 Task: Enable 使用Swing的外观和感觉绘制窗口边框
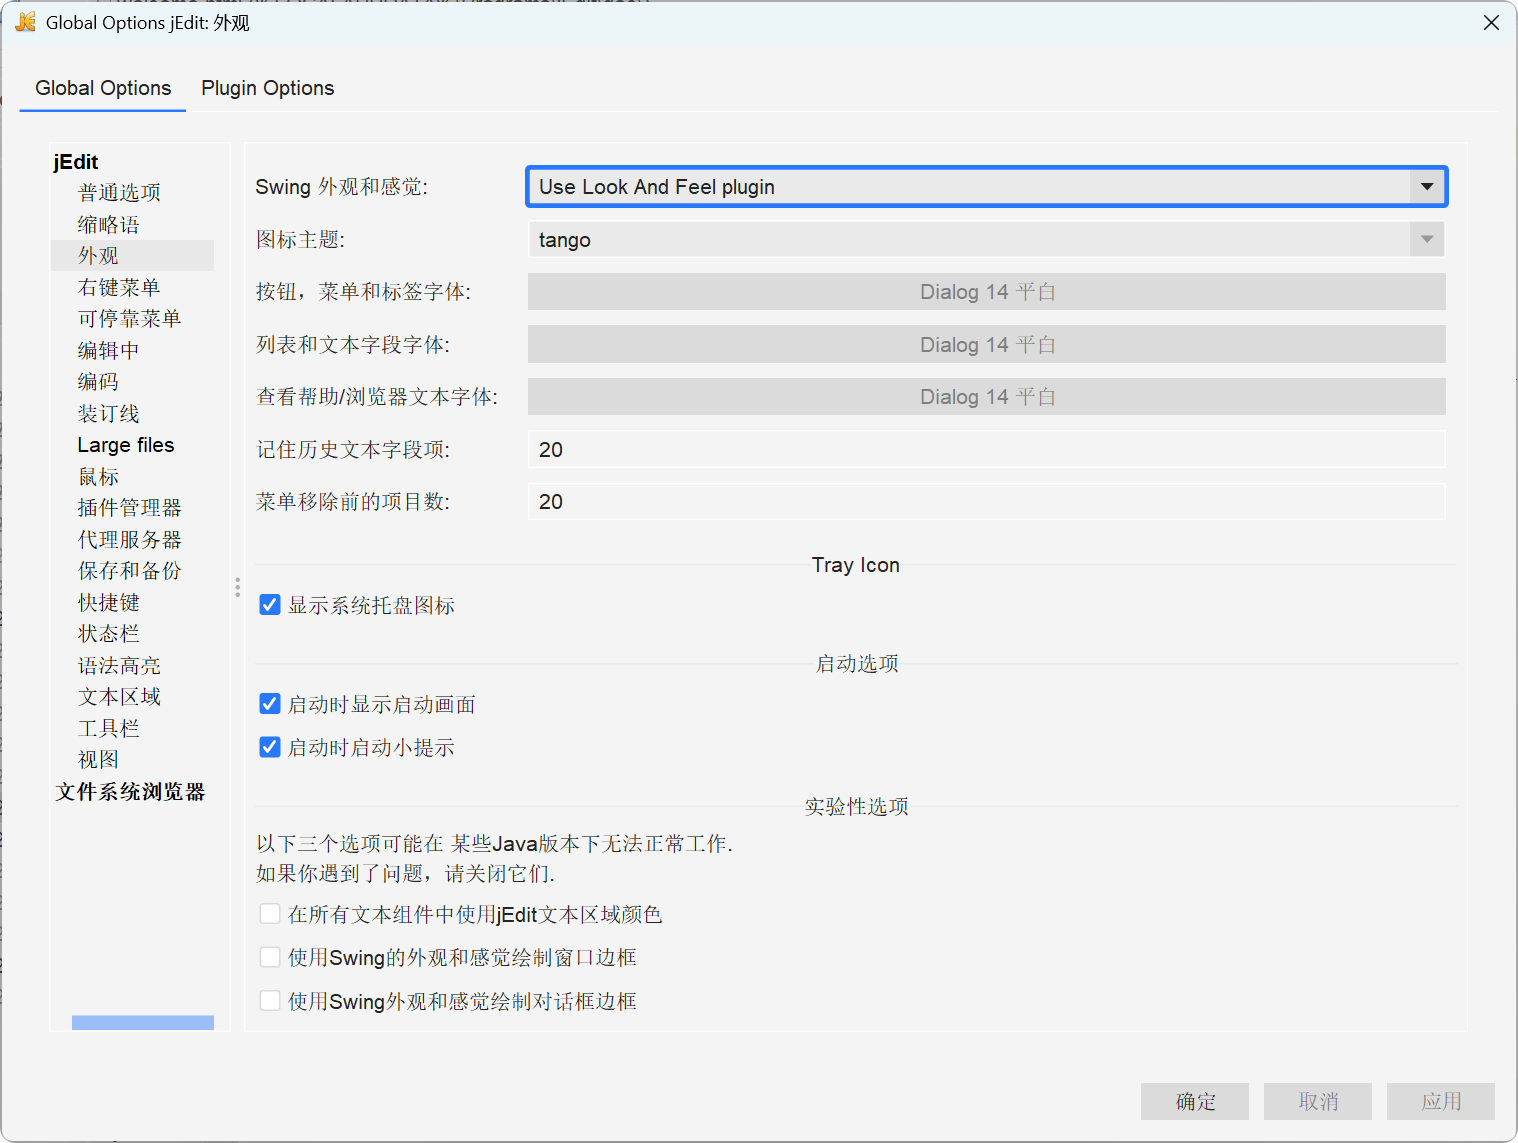point(270,956)
